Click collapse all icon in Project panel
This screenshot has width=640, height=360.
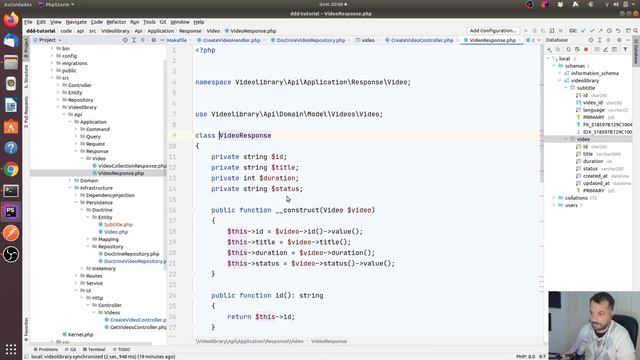tap(142, 40)
